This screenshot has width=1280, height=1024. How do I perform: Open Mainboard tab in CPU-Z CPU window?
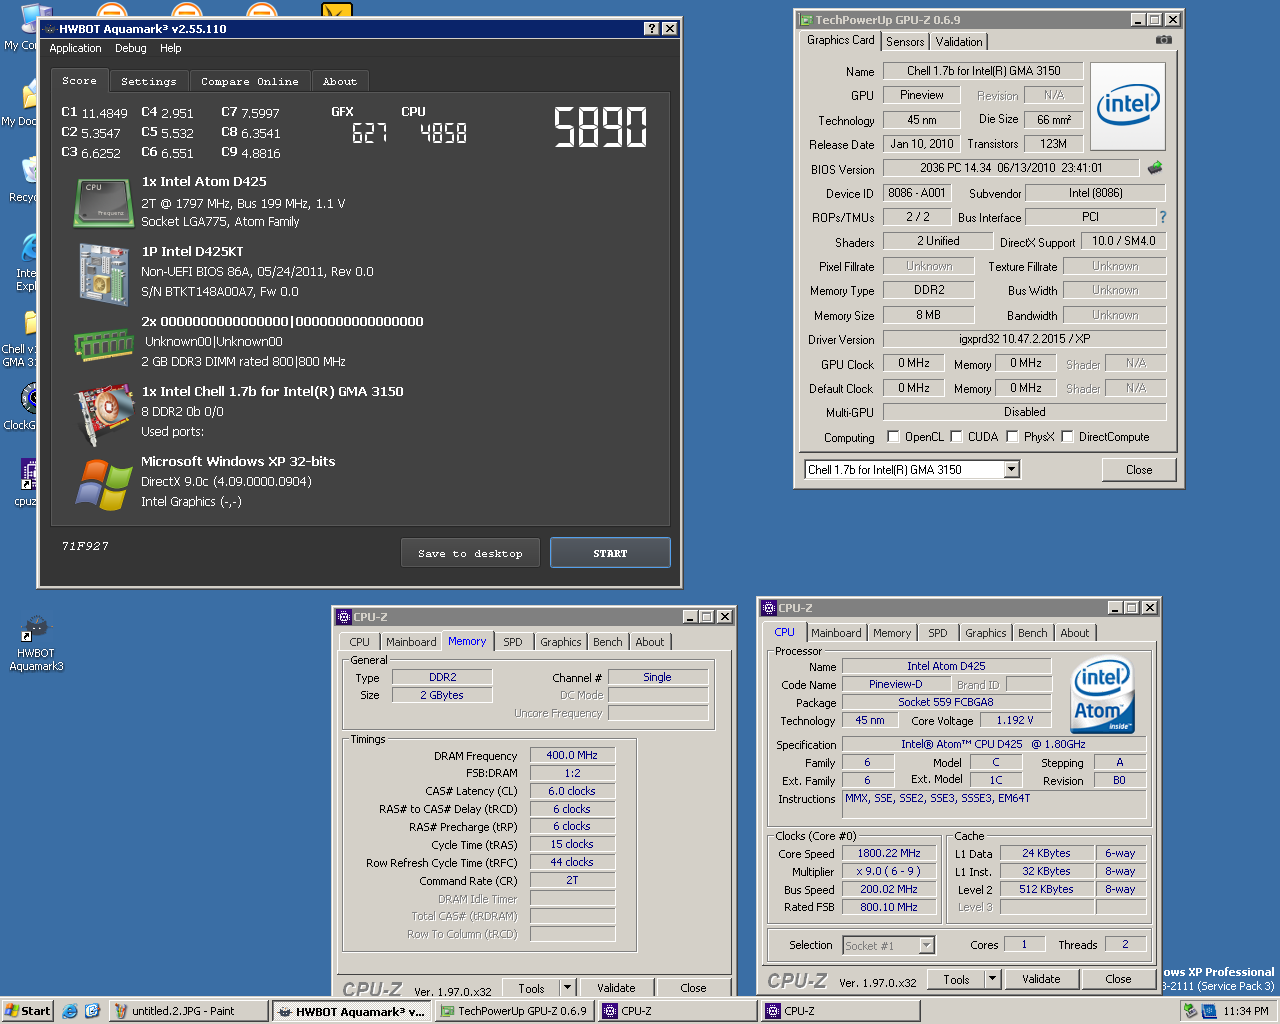click(836, 633)
